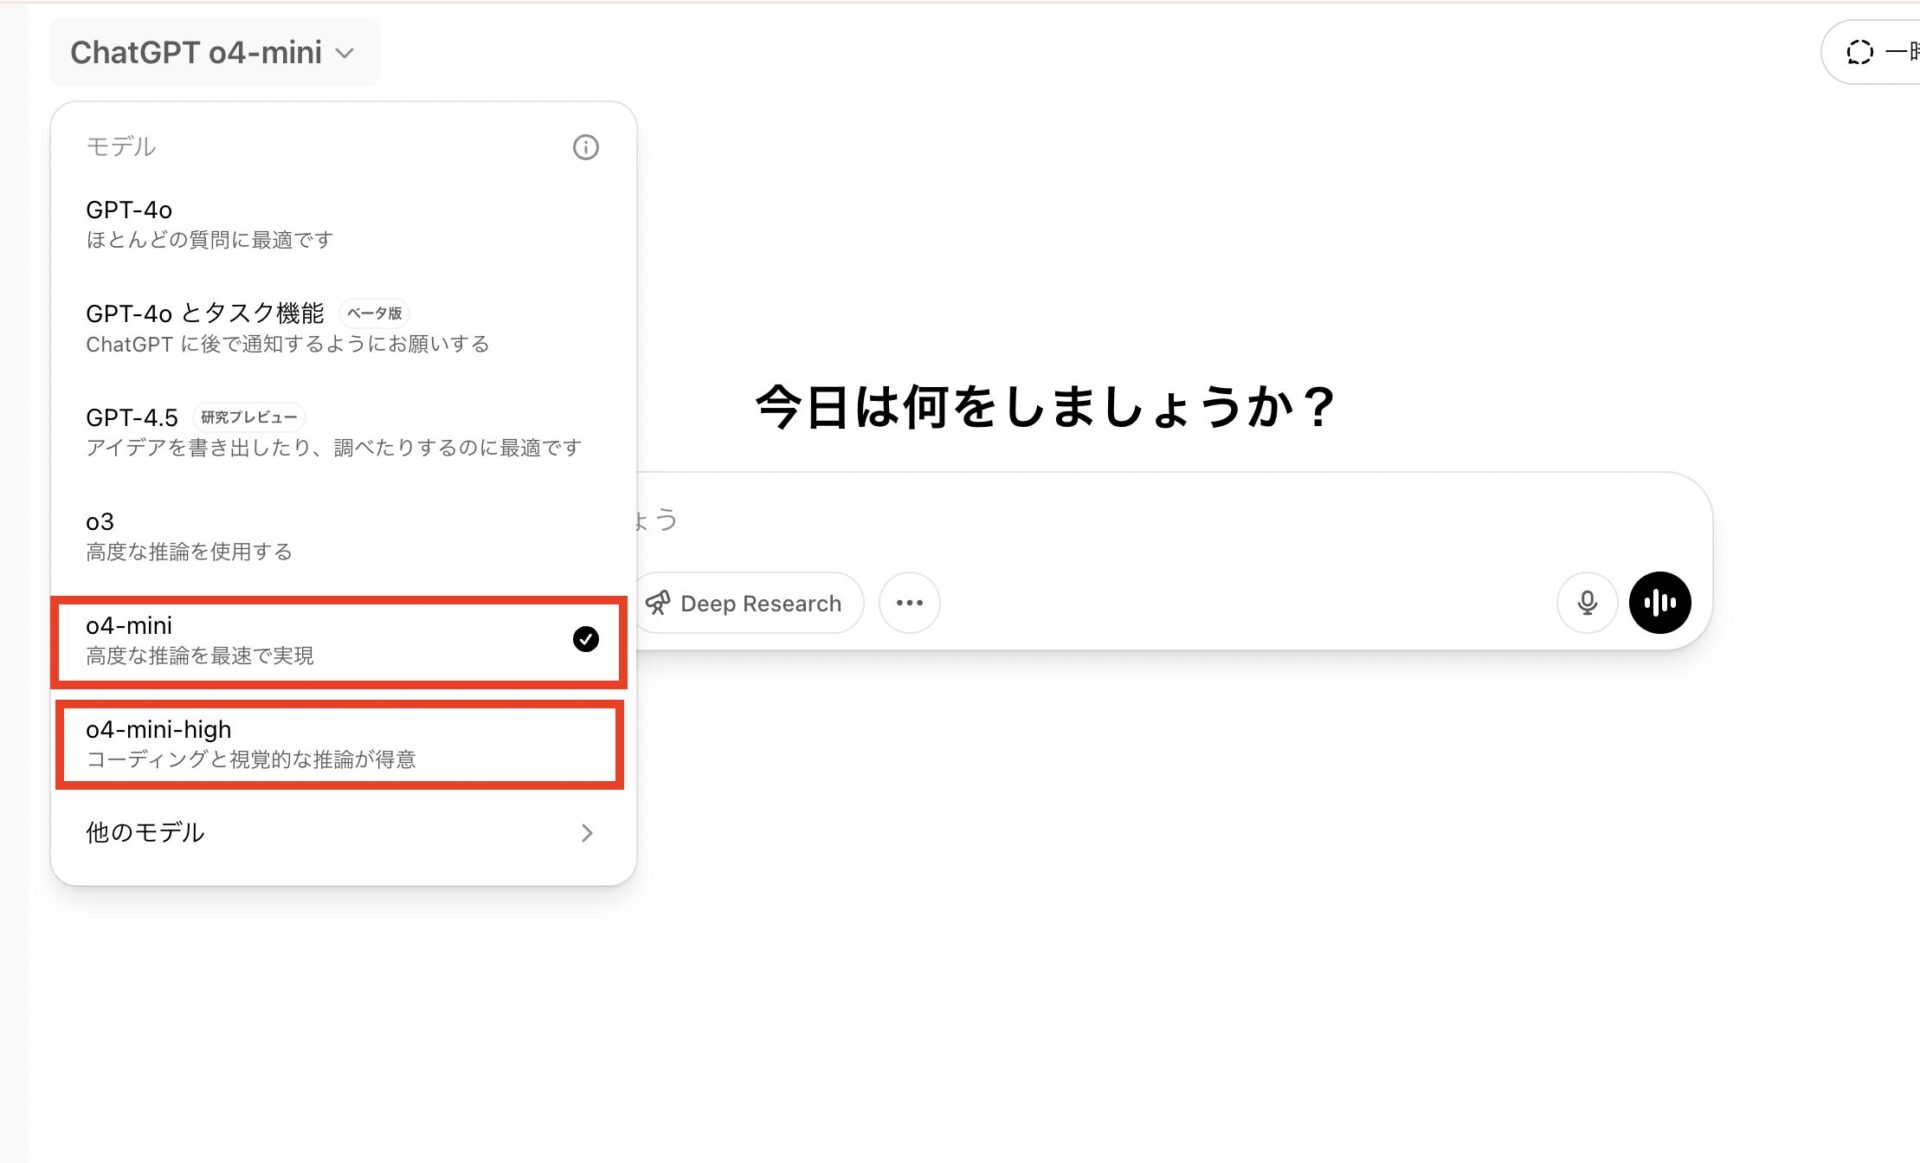Open the ChatGPT o4-mini model selector
1920x1163 pixels.
click(x=213, y=52)
